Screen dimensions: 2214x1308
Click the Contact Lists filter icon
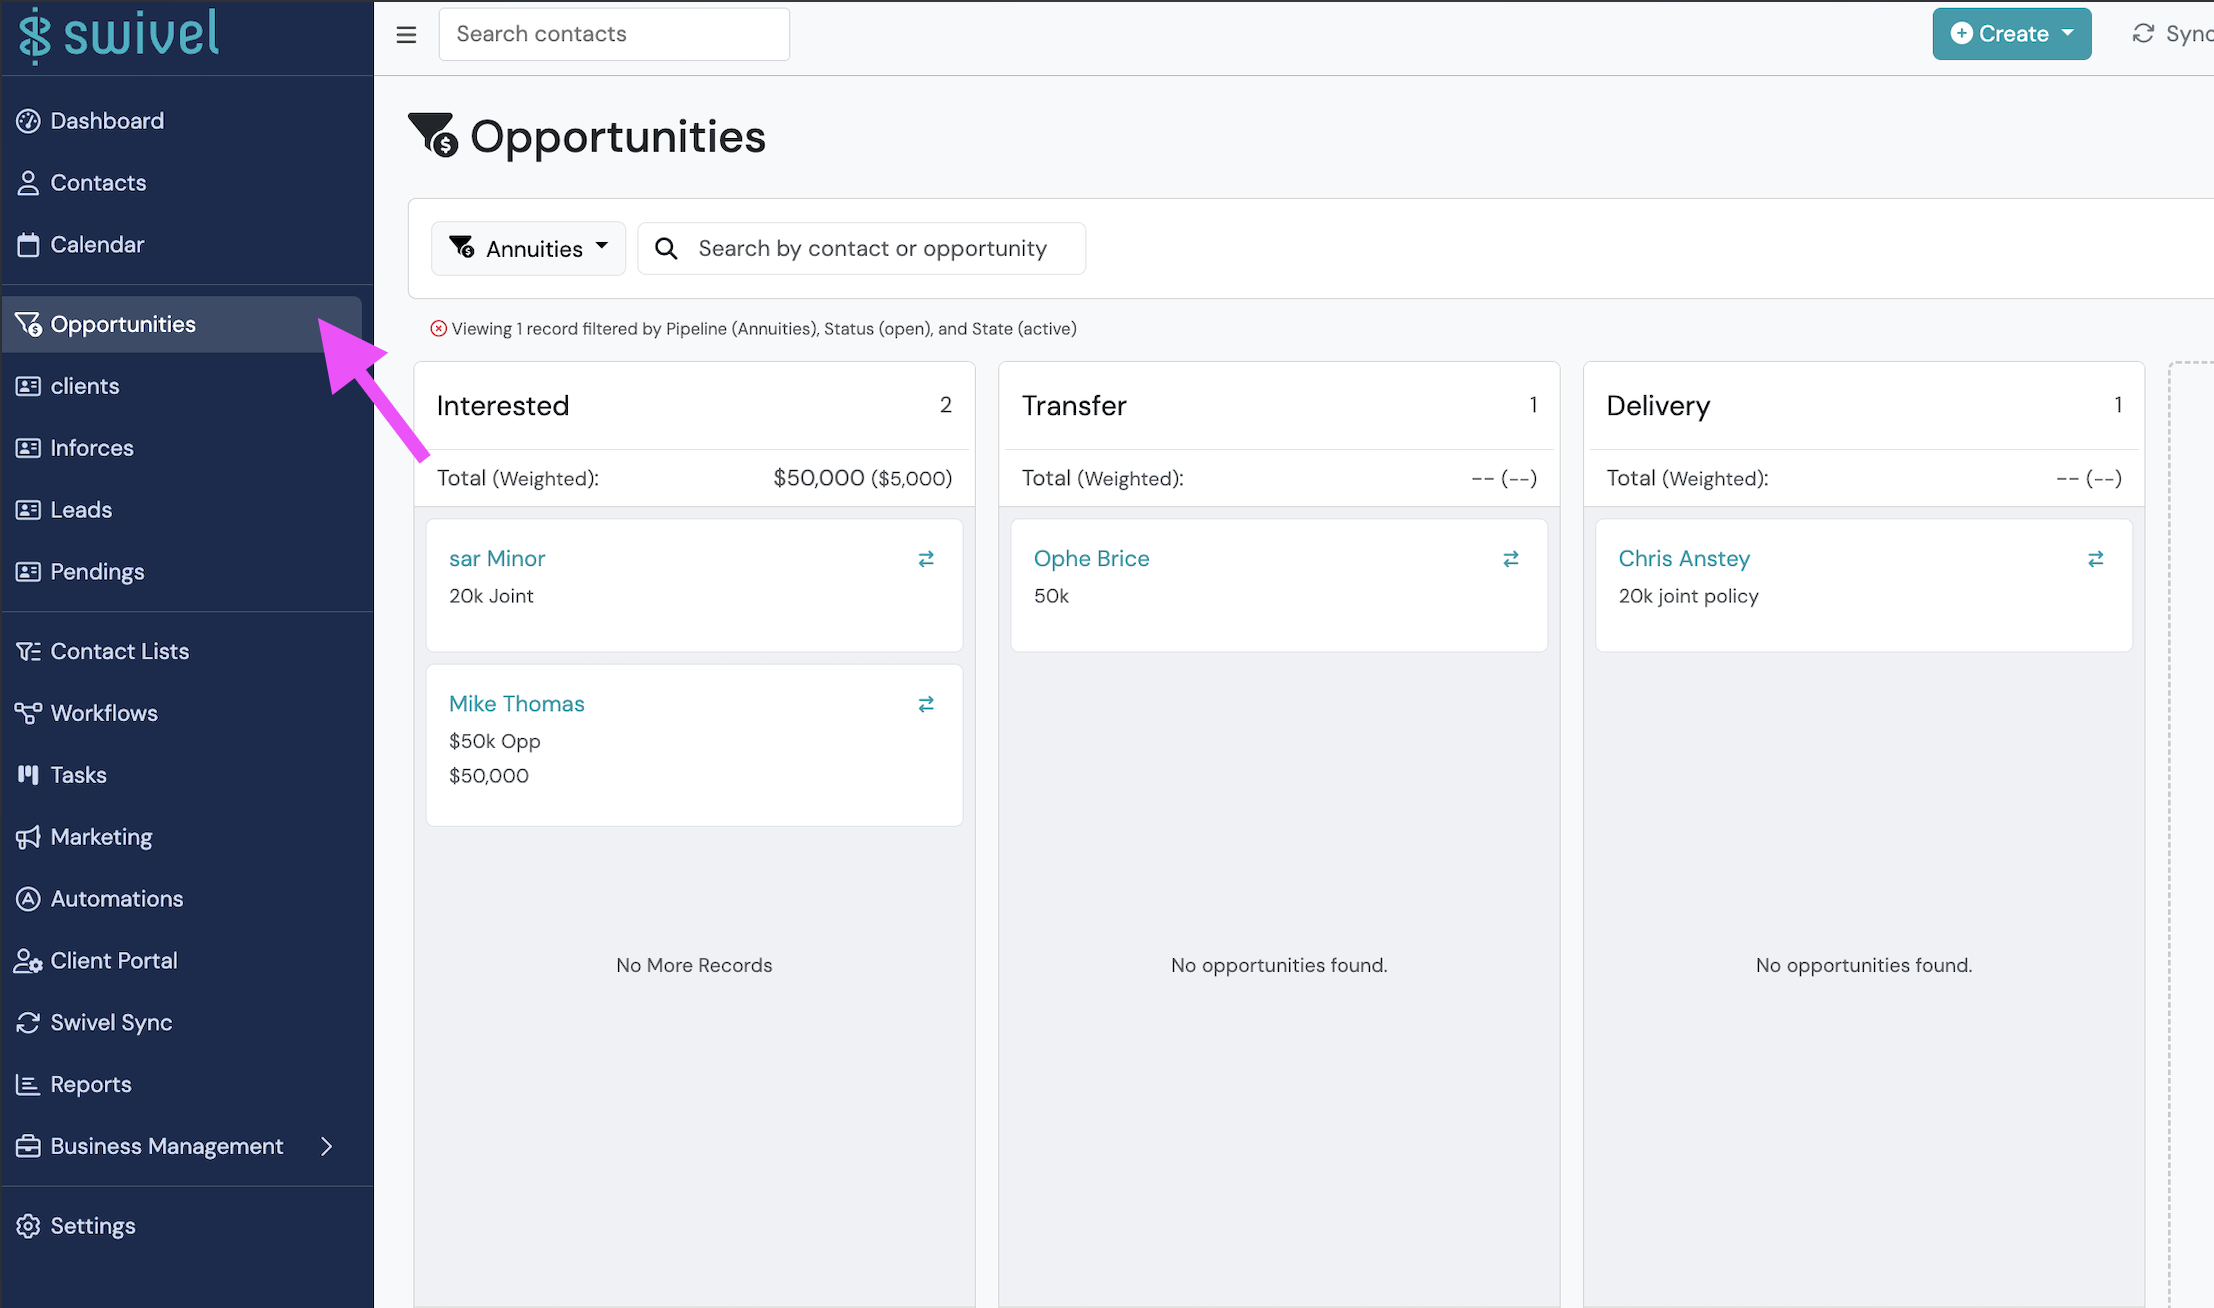point(28,652)
